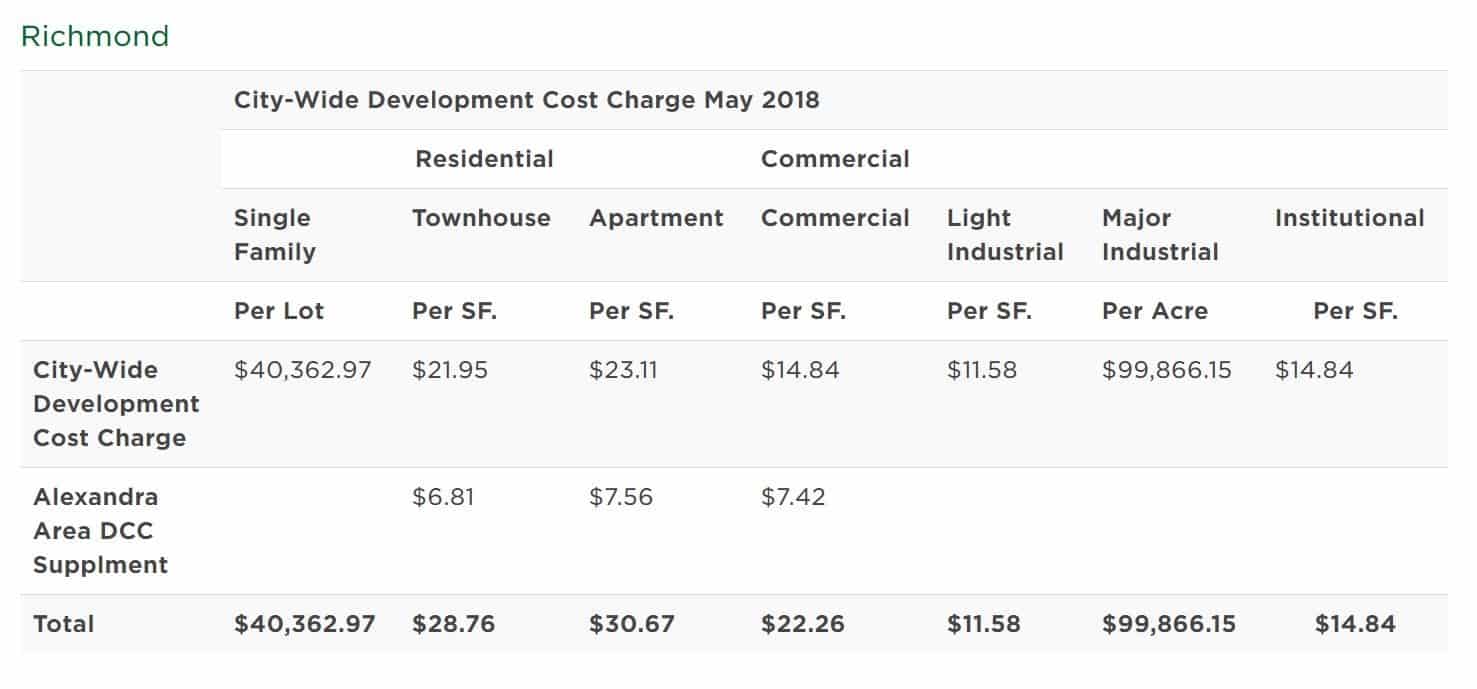
Task: Click the Commercial group header above columns
Action: pos(835,159)
